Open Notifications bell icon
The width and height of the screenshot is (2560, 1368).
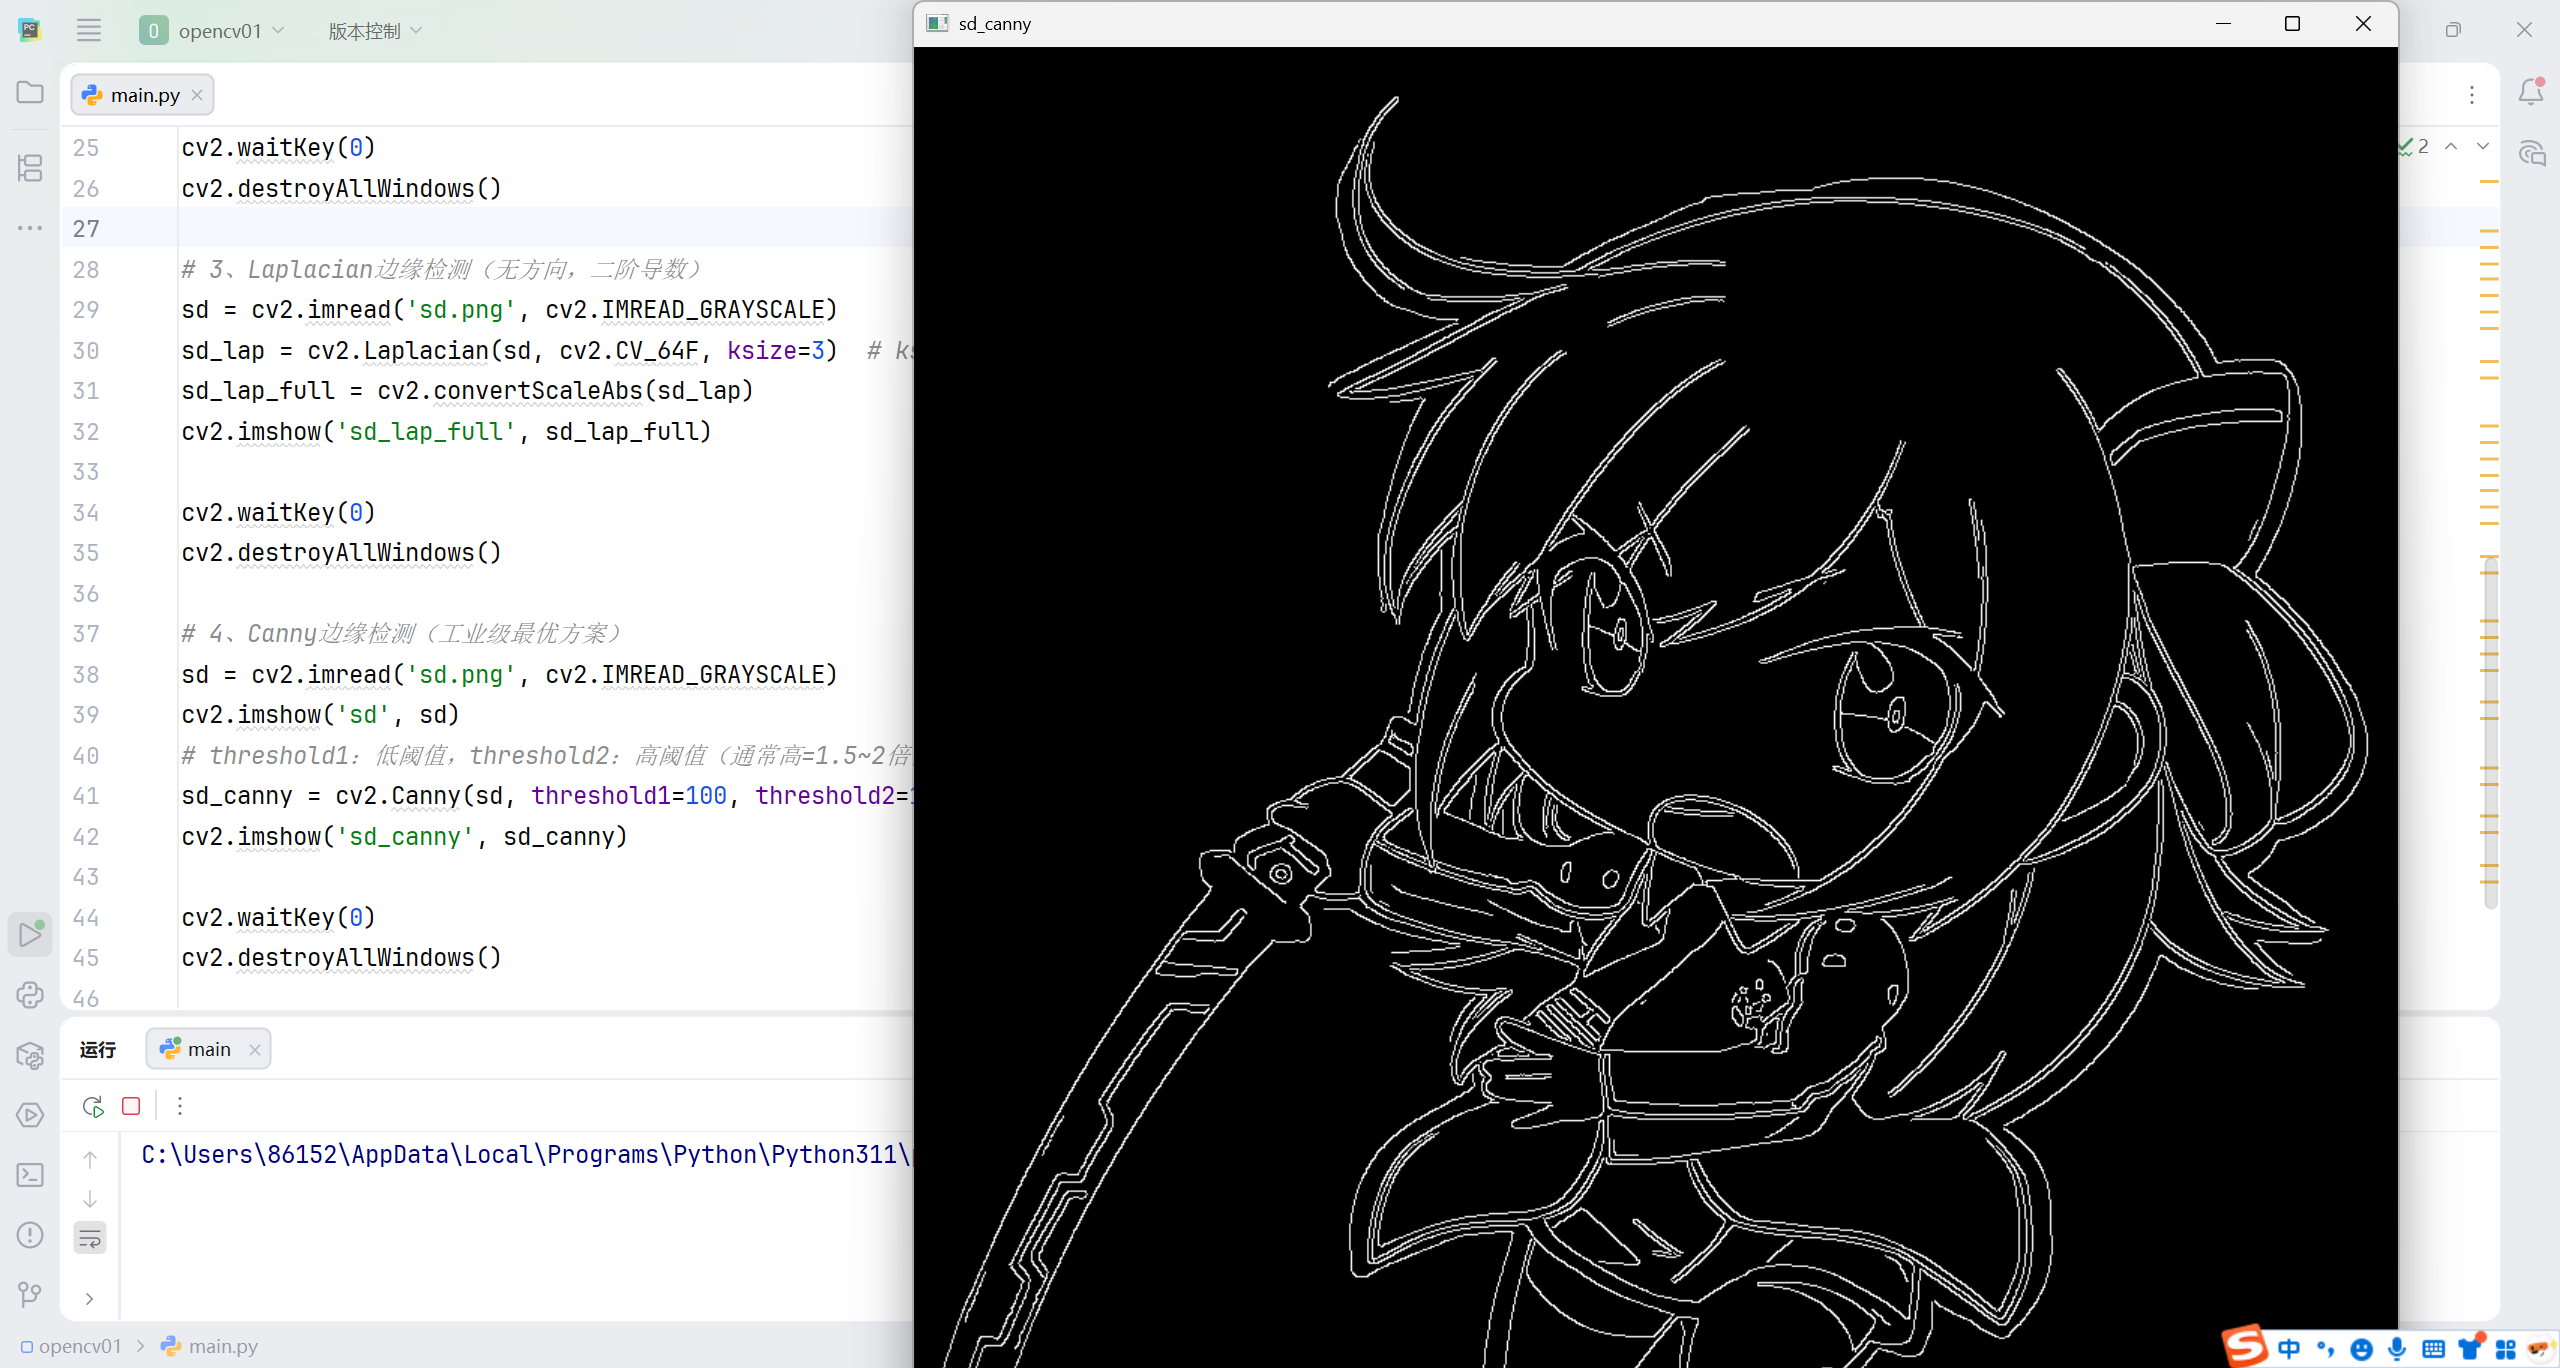pos(2530,92)
